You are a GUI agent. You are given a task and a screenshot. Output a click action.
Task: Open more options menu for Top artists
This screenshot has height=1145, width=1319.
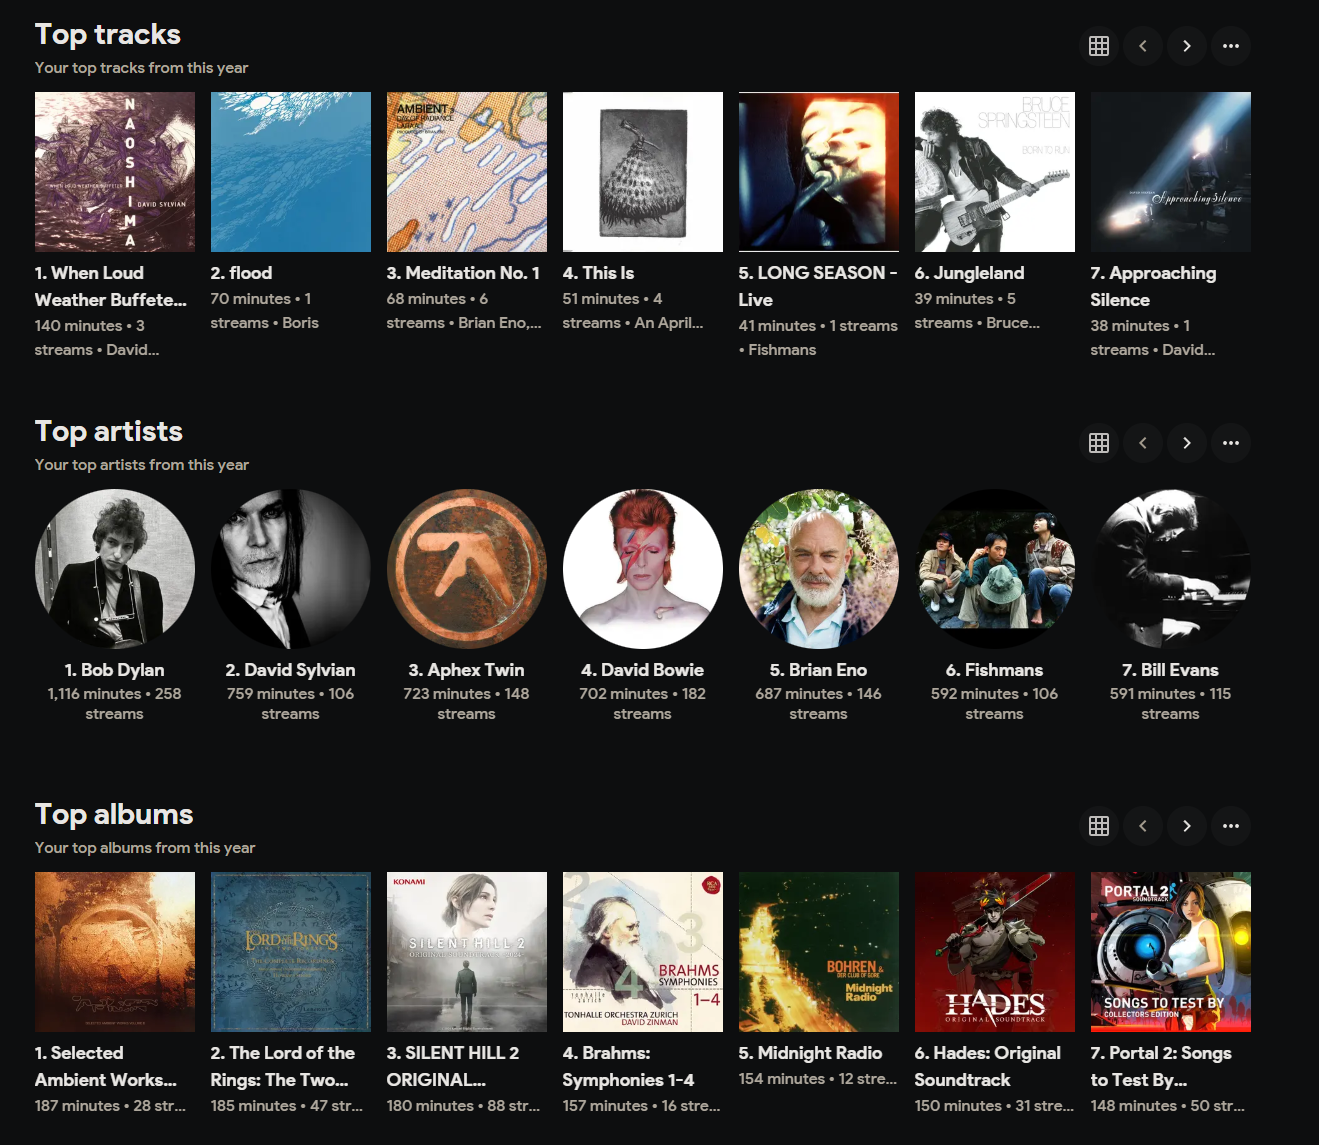click(x=1231, y=443)
